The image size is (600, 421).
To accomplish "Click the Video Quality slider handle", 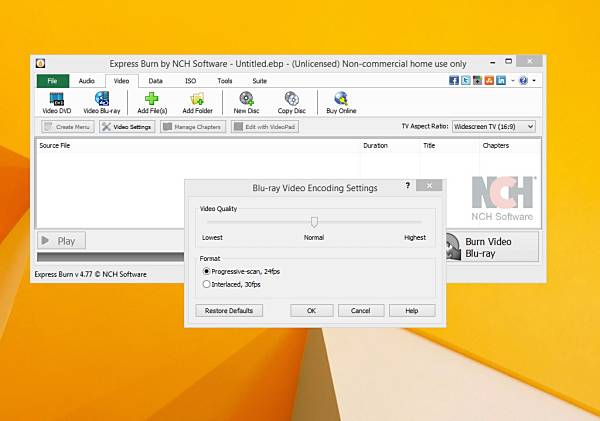I will pyautogui.click(x=314, y=222).
